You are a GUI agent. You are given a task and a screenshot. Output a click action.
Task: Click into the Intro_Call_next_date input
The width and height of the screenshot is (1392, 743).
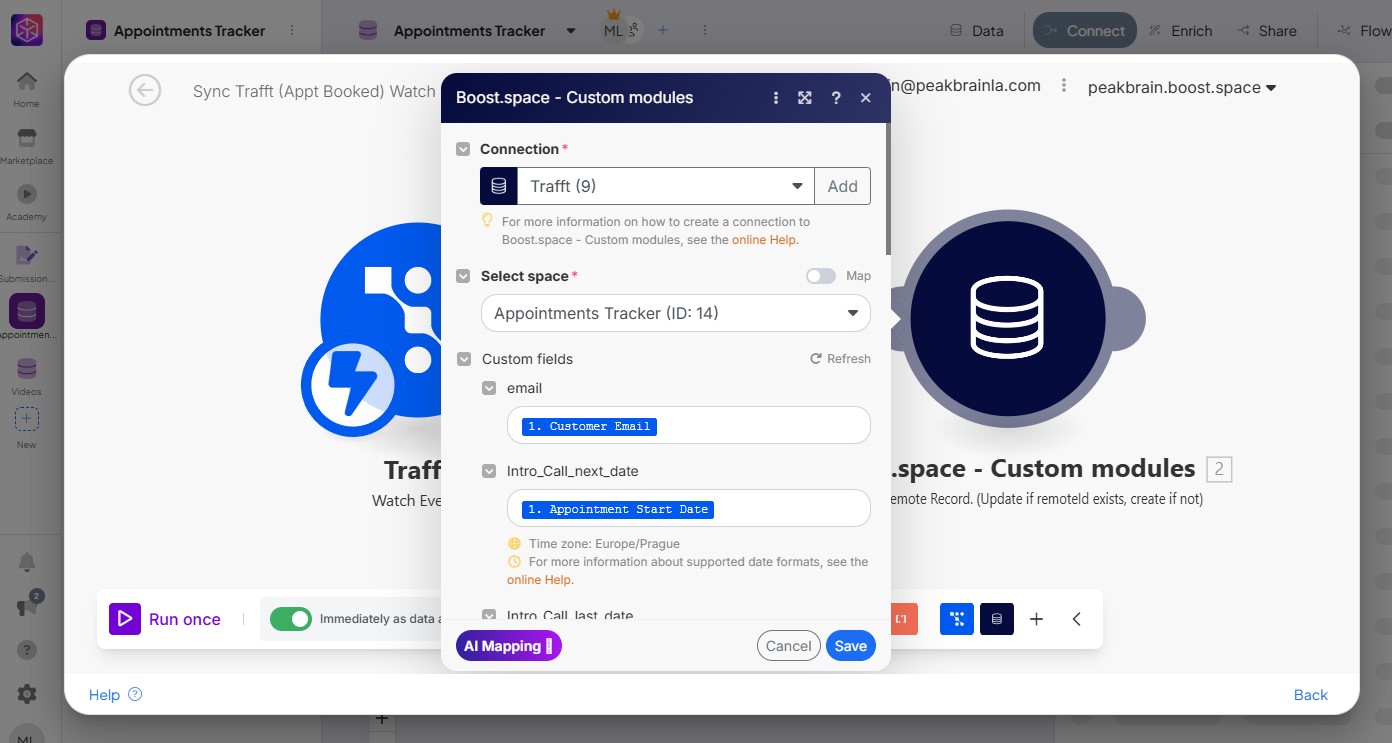[x=689, y=508]
